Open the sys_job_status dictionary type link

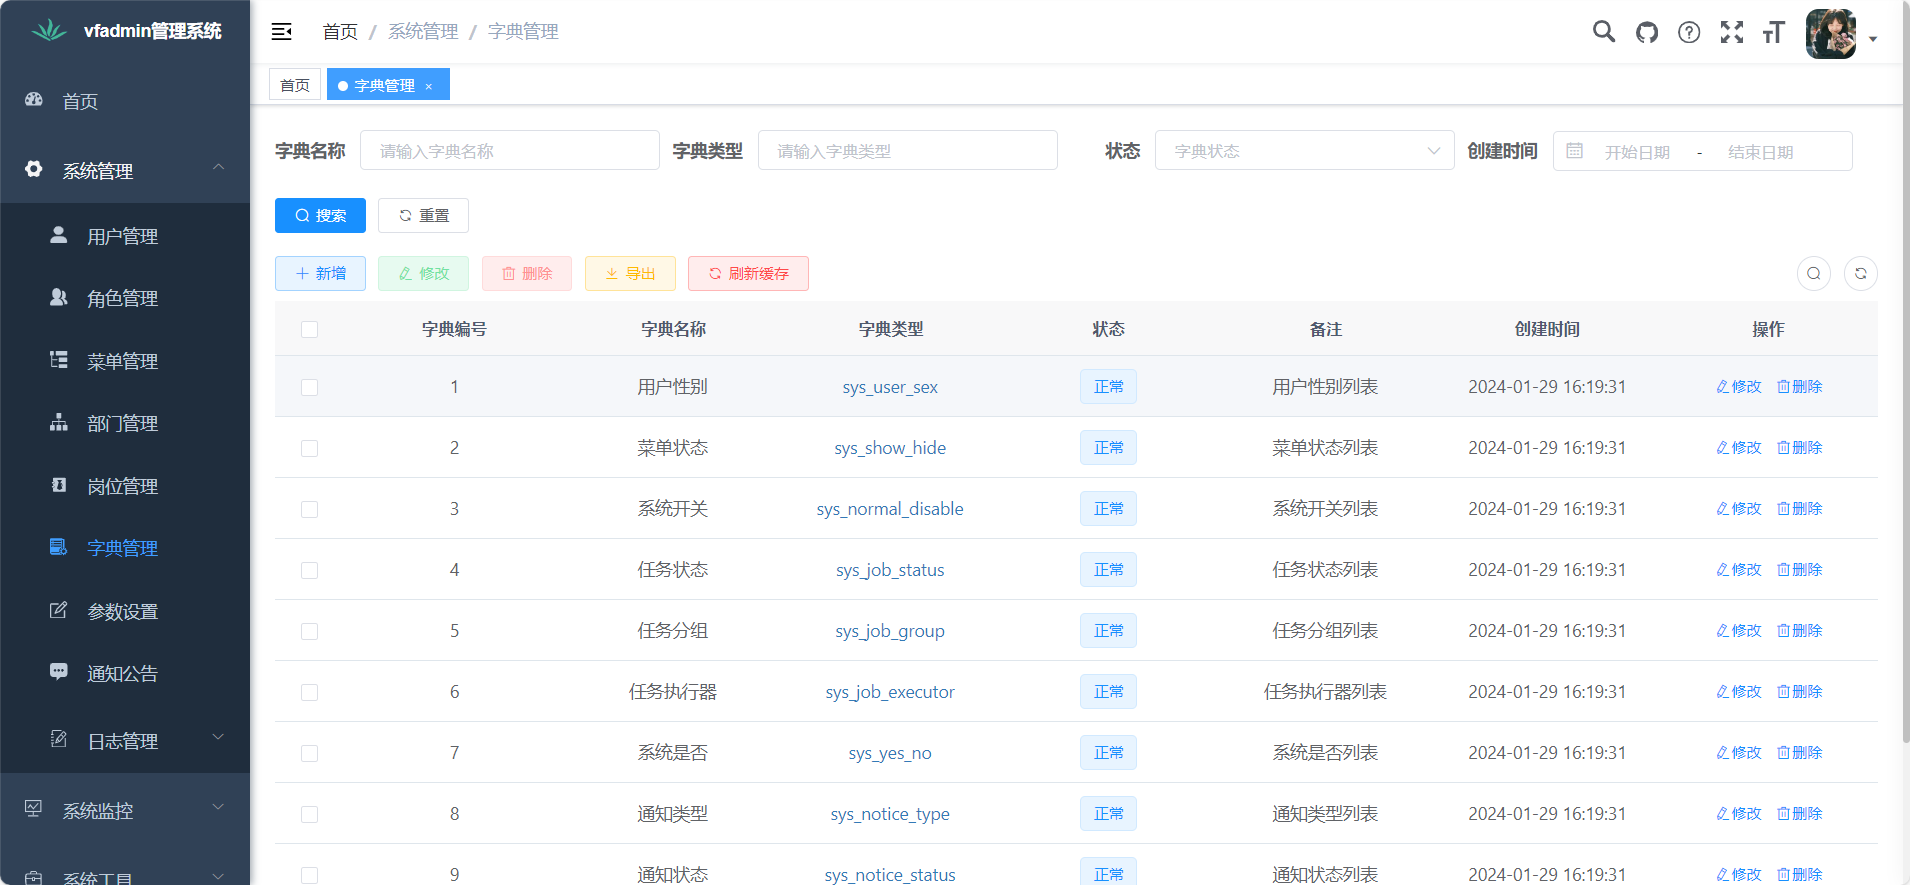pos(890,570)
